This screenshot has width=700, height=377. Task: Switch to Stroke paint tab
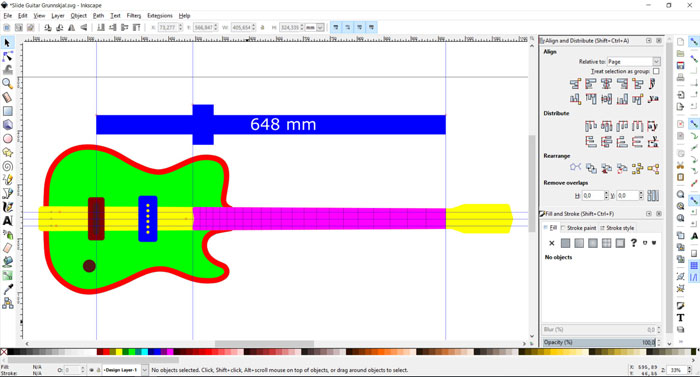tap(579, 228)
